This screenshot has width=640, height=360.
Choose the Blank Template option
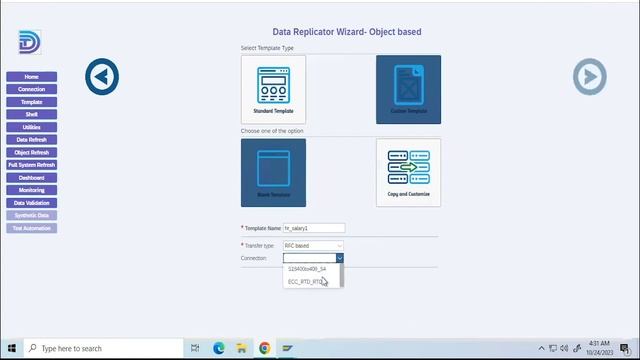pos(273,173)
